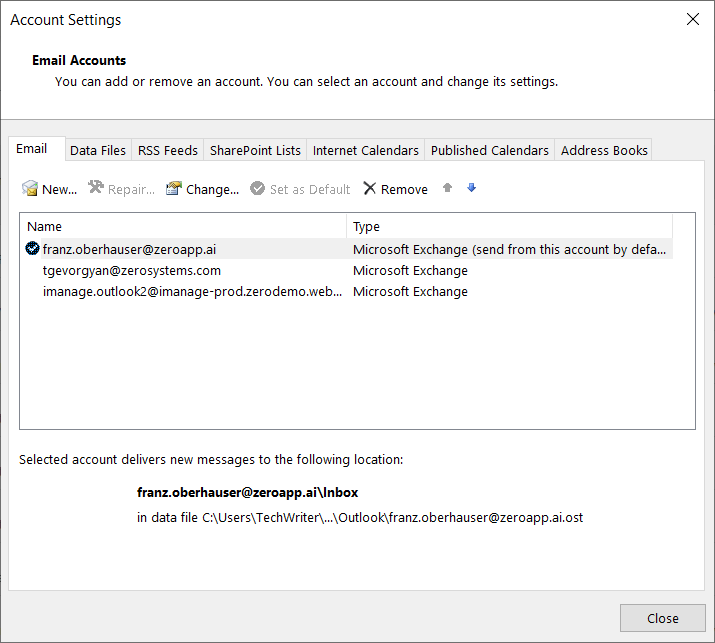Click the New... label
715x643 pixels.
[x=59, y=189]
